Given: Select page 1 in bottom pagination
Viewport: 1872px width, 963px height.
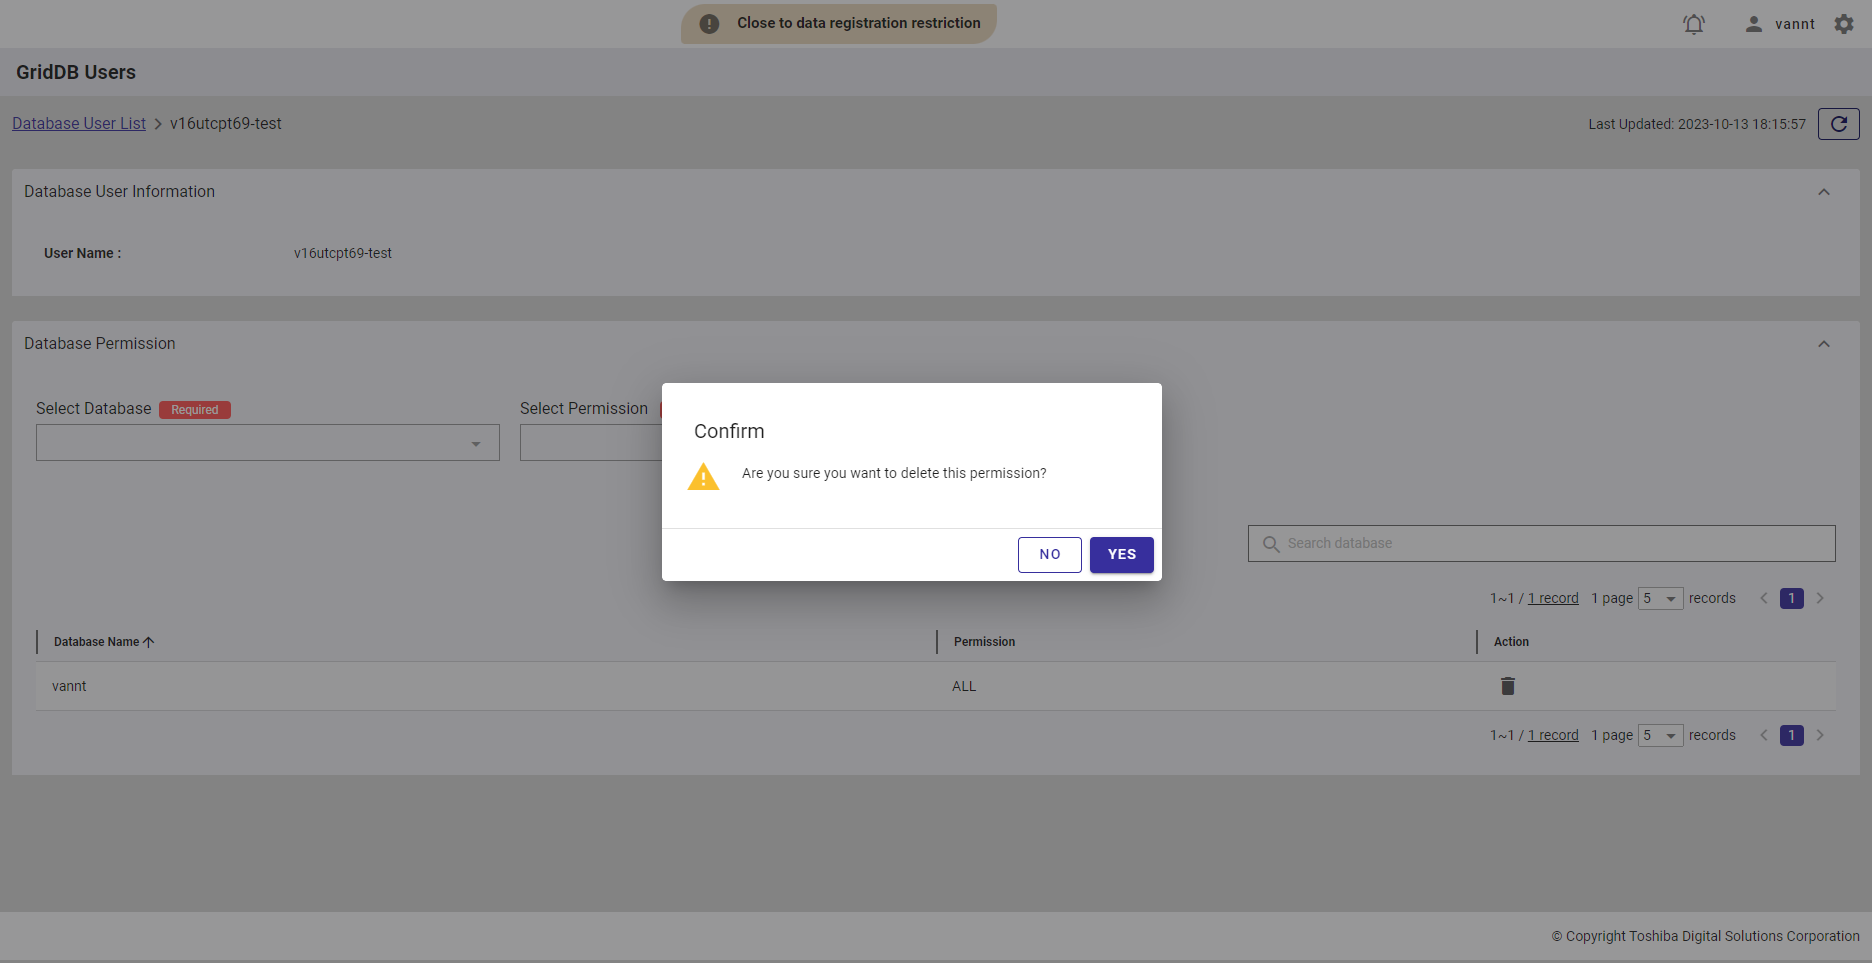Looking at the screenshot, I should coord(1791,736).
